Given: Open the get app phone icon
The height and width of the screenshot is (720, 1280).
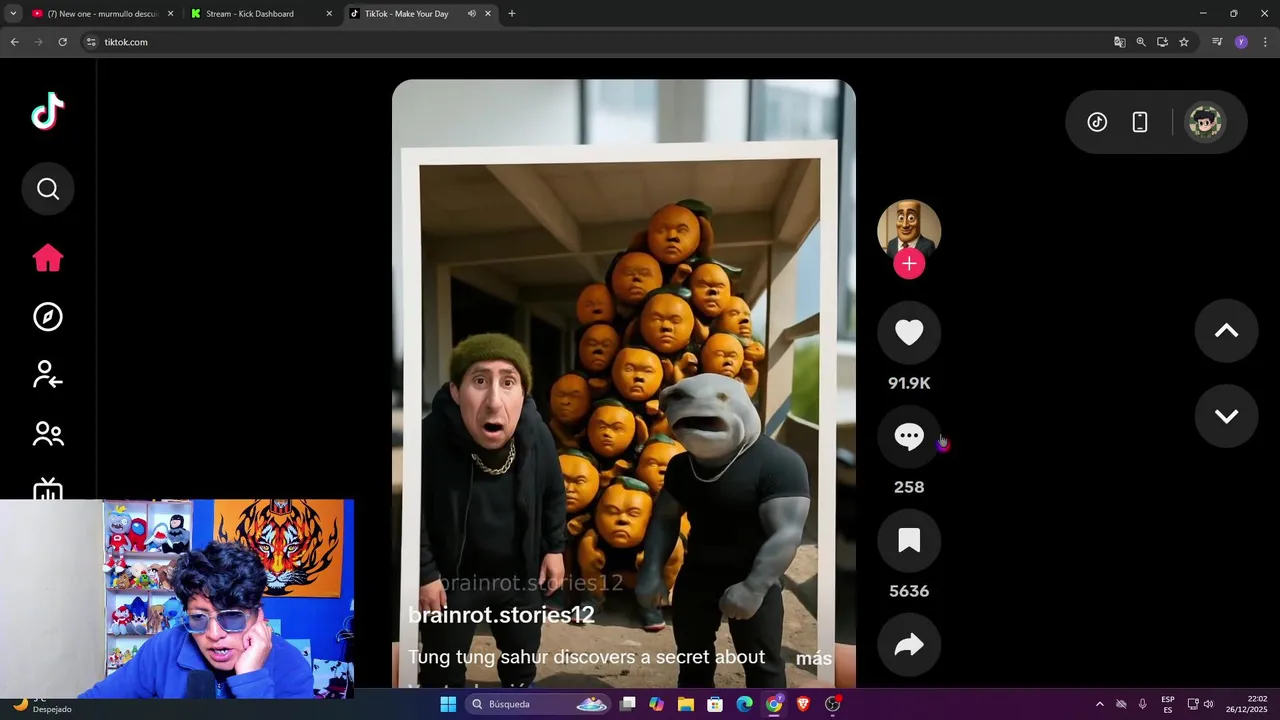Looking at the screenshot, I should point(1139,122).
